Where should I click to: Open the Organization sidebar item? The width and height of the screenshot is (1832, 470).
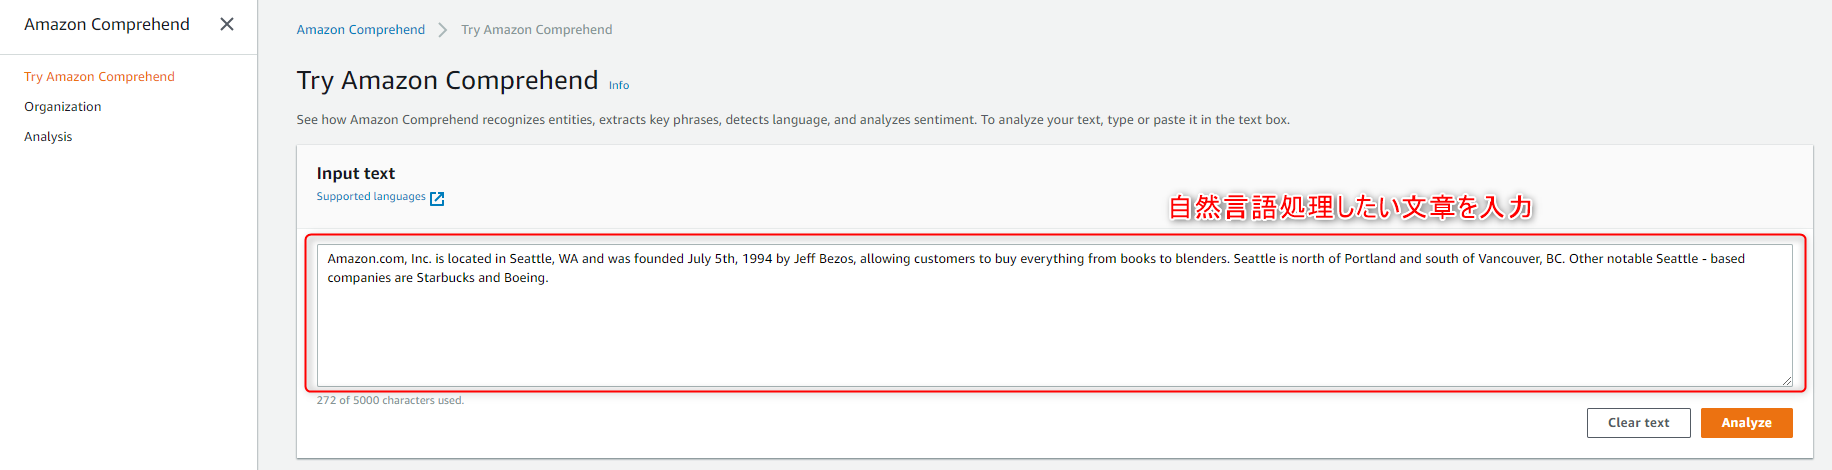click(63, 107)
